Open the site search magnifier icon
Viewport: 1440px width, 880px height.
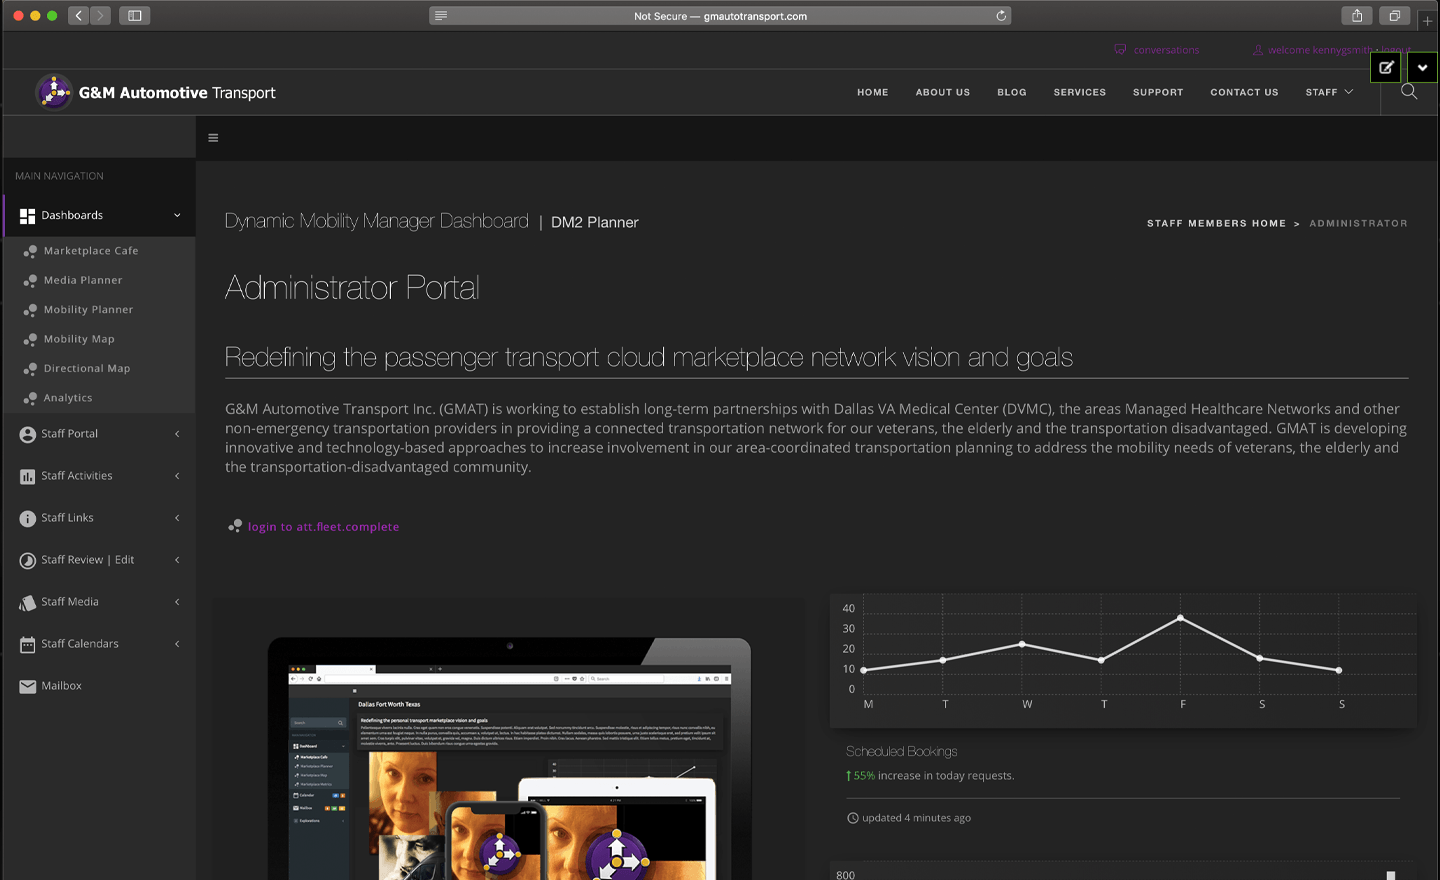(1409, 92)
